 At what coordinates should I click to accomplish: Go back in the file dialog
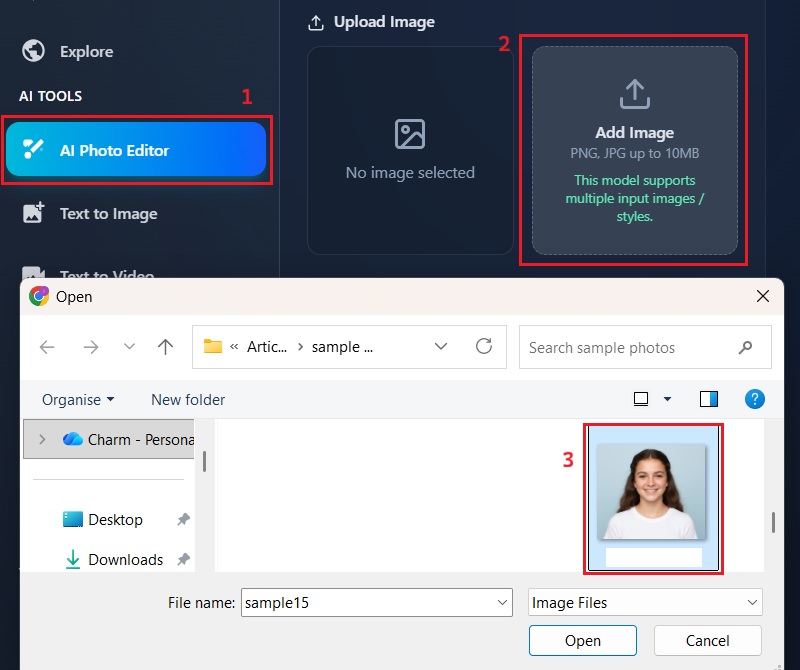[47, 348]
